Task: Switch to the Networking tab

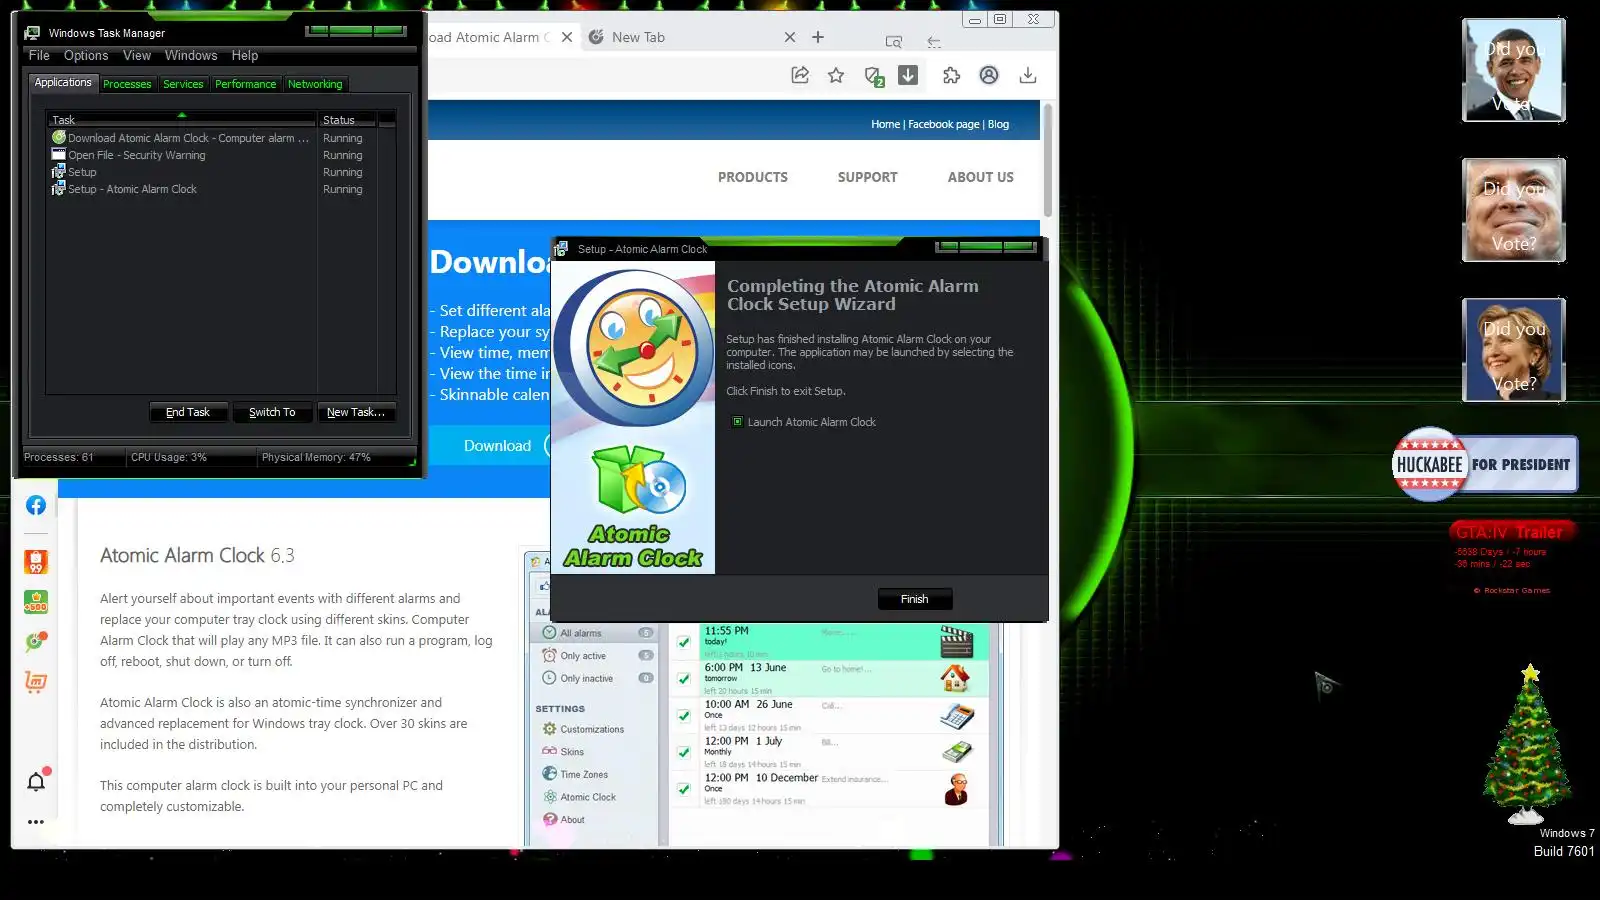Action: tap(315, 84)
